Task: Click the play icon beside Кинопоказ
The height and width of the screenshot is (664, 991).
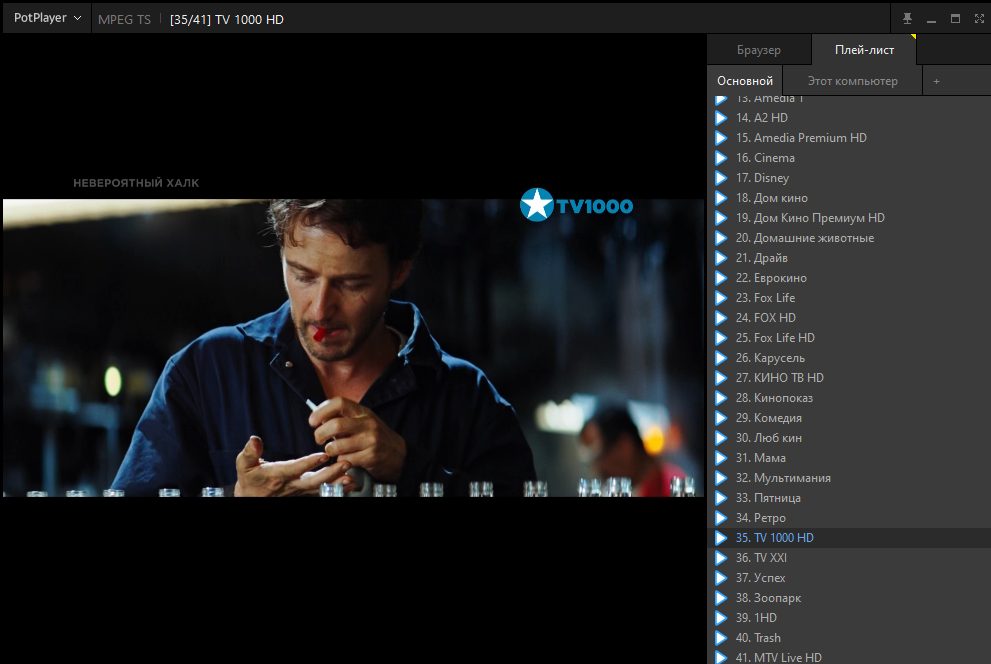Action: (720, 398)
